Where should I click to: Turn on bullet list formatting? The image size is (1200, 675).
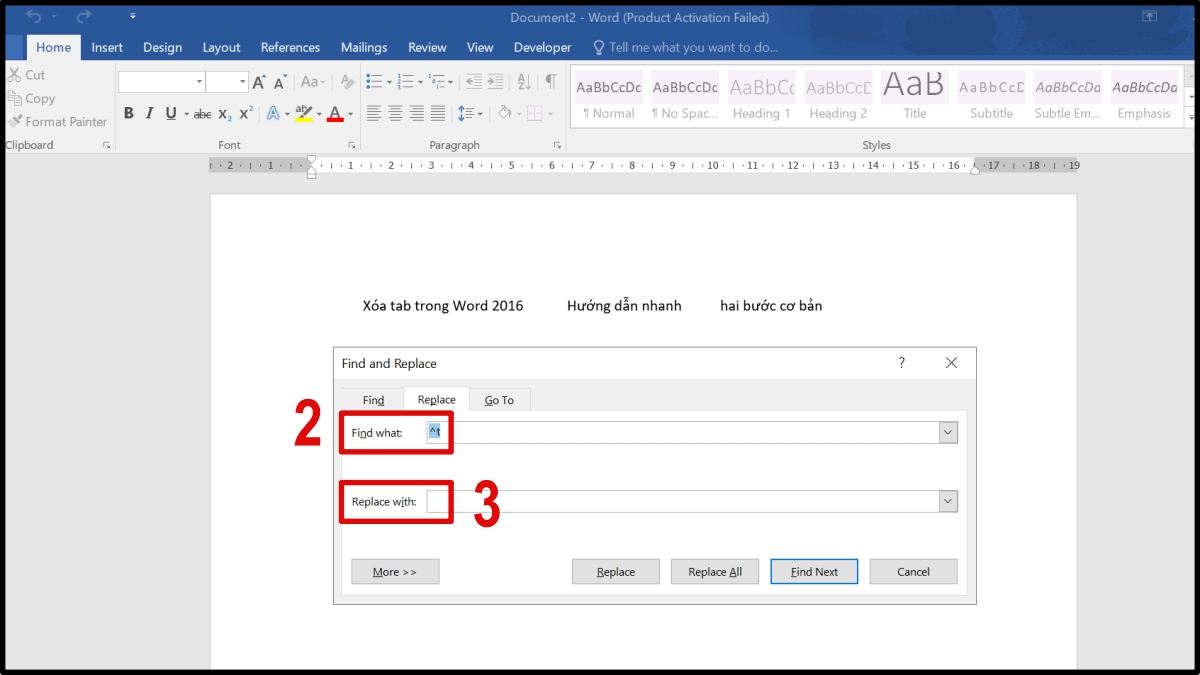(x=374, y=82)
